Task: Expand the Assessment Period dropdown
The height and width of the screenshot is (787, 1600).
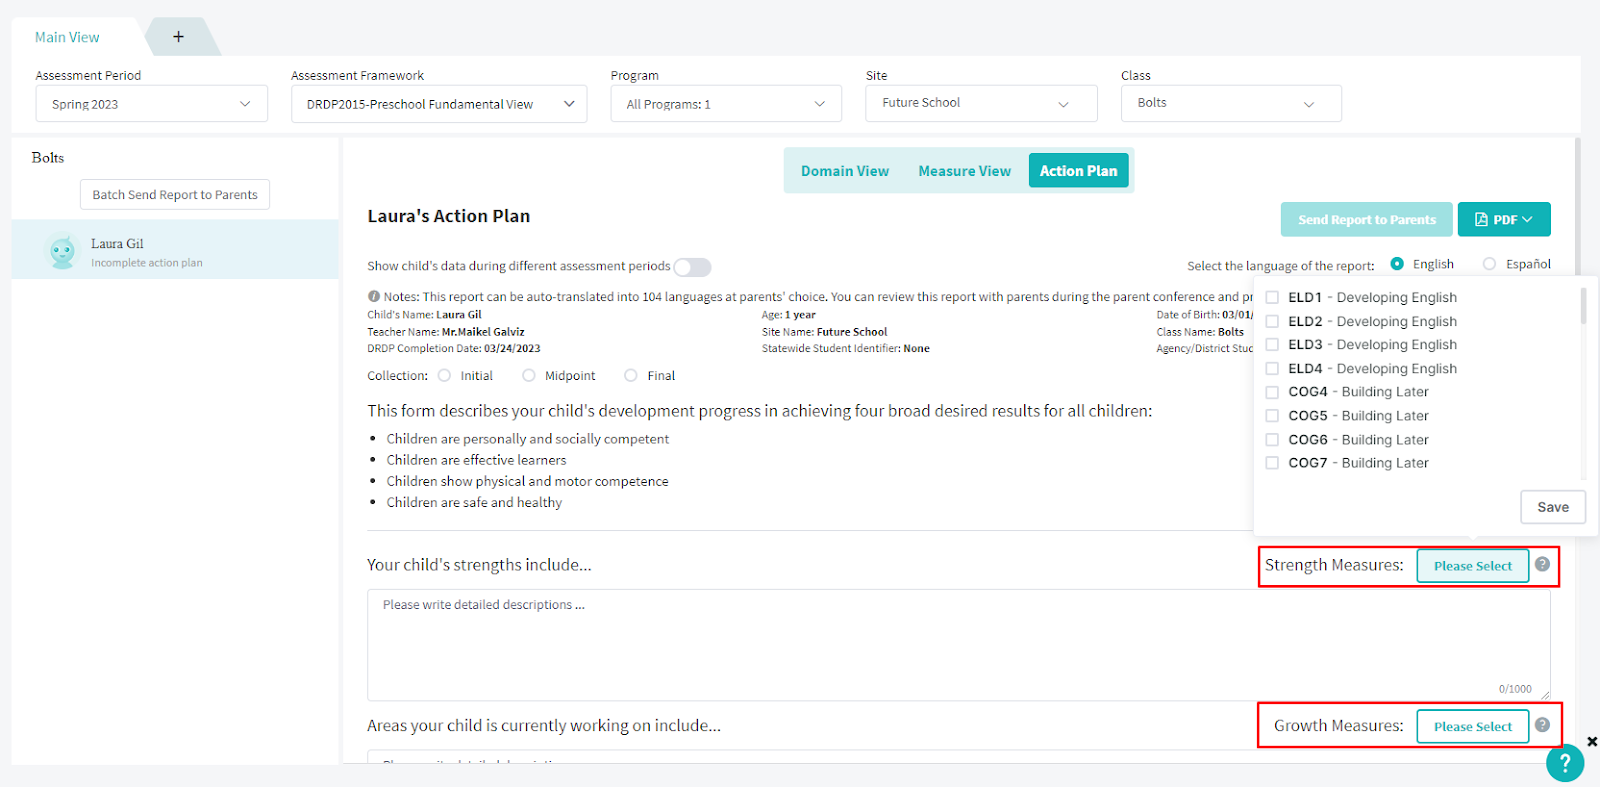Action: coord(152,104)
